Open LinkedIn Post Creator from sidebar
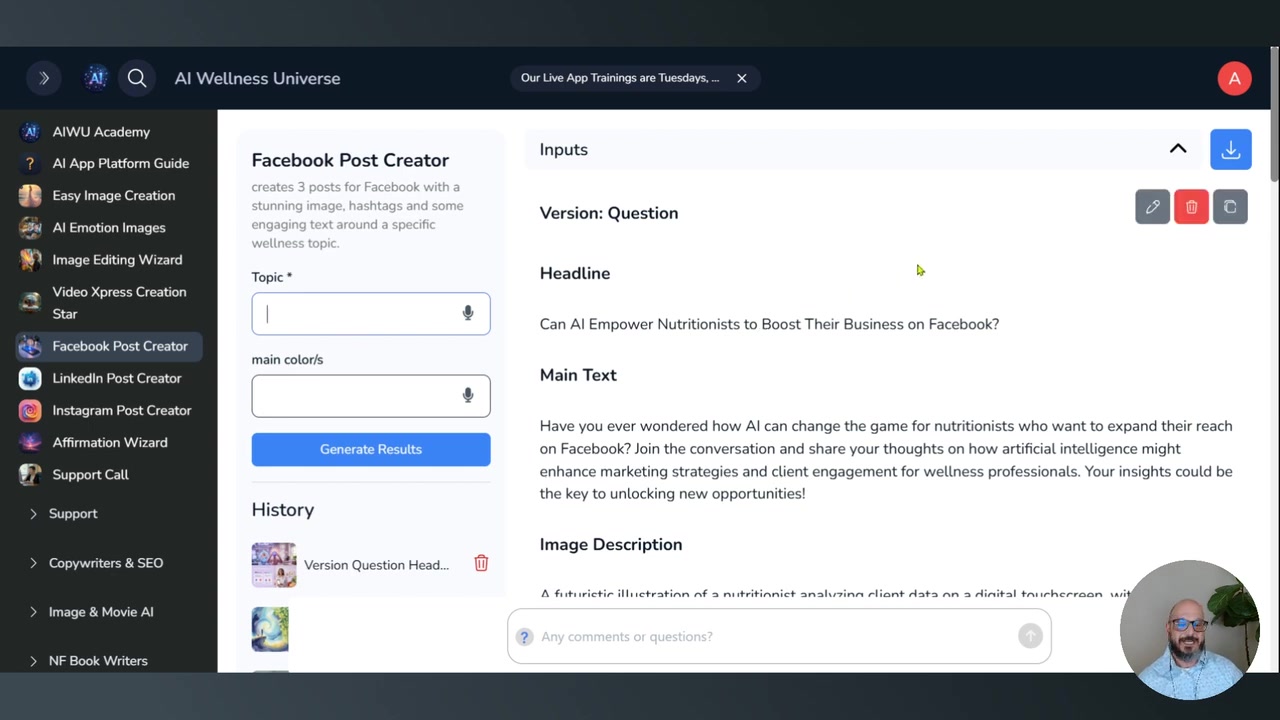The image size is (1280, 720). [116, 378]
